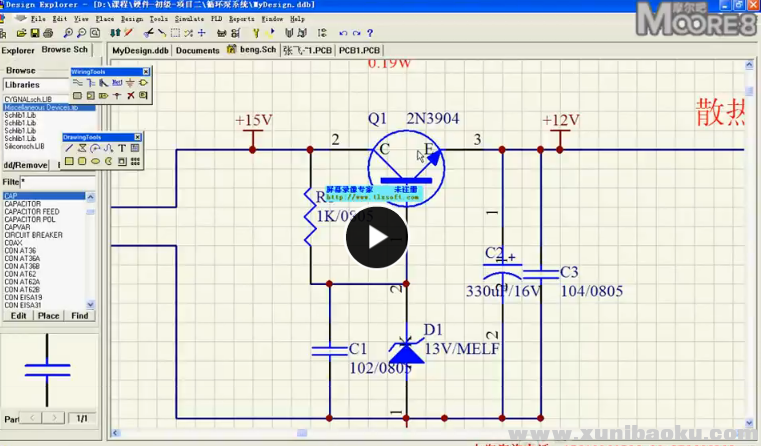Image resolution: width=761 pixels, height=446 pixels.
Task: Select the No ERC red X tool
Action: pos(129,96)
